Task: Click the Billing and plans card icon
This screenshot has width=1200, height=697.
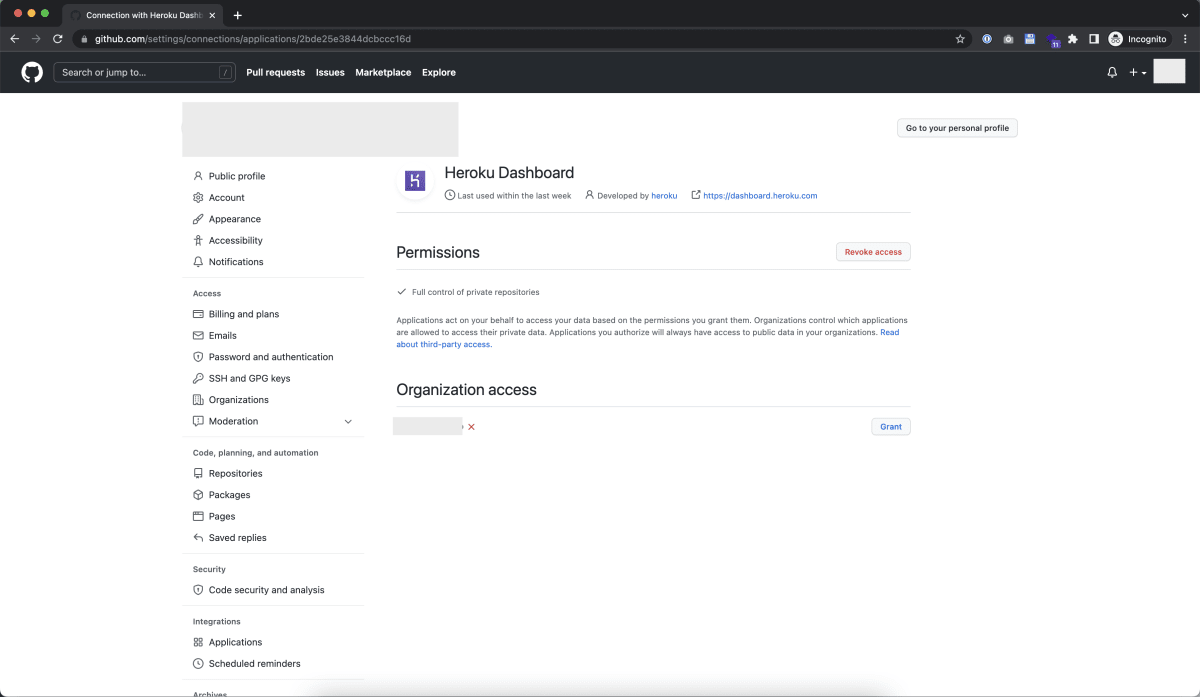Action: point(198,314)
